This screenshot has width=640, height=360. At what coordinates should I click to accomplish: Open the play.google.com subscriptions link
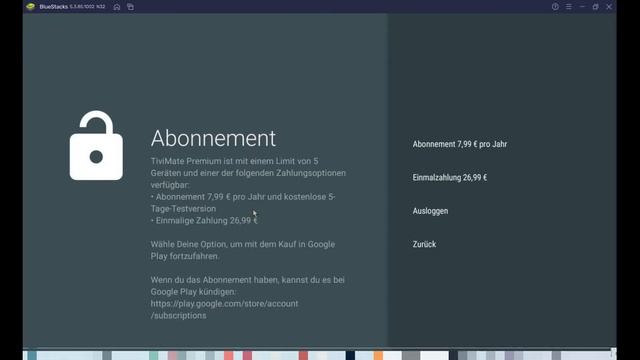tap(224, 309)
